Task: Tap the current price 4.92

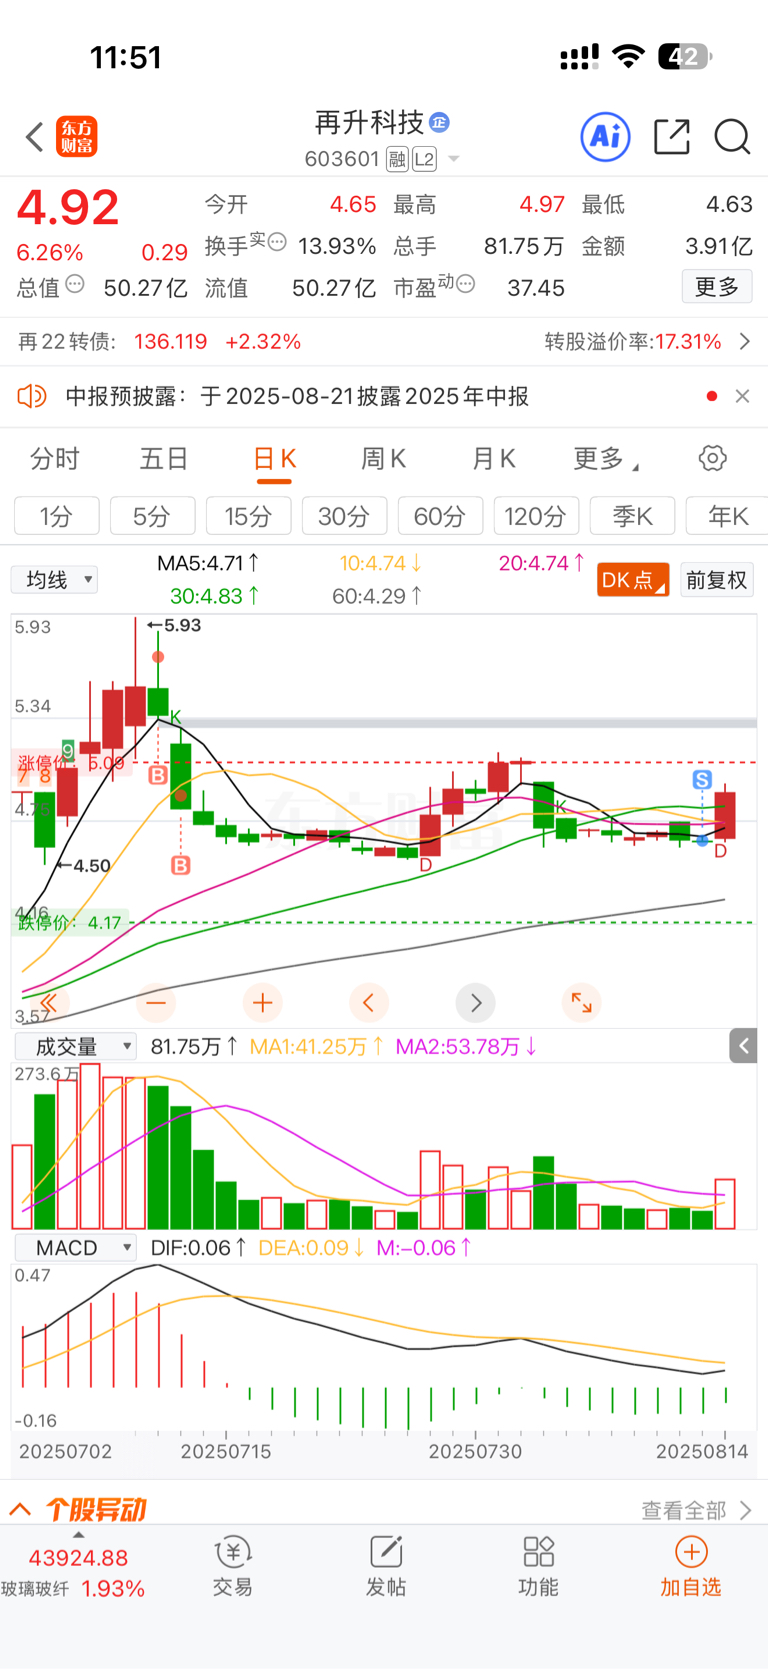Action: tap(68, 208)
